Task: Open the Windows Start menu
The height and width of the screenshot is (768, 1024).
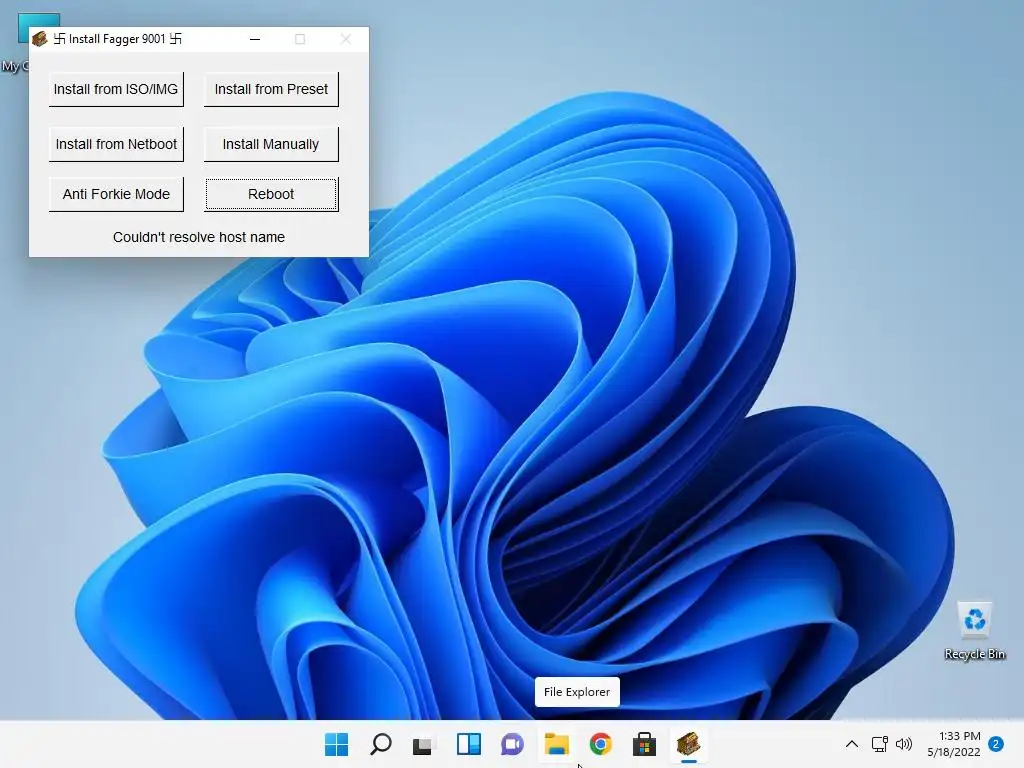Action: (x=337, y=744)
